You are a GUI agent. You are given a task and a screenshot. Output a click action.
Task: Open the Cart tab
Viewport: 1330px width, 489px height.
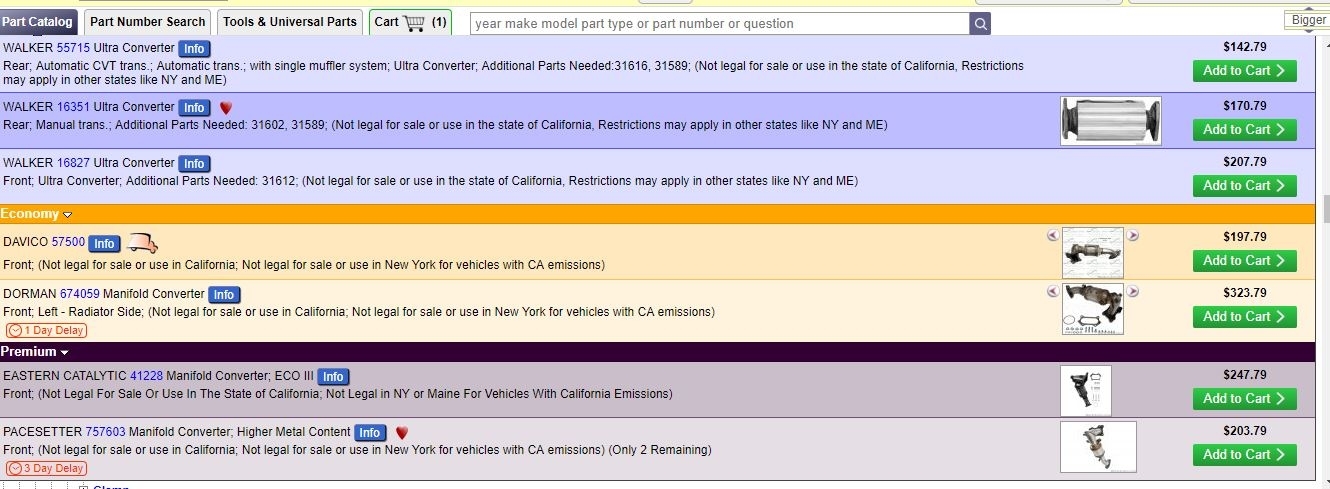[410, 22]
